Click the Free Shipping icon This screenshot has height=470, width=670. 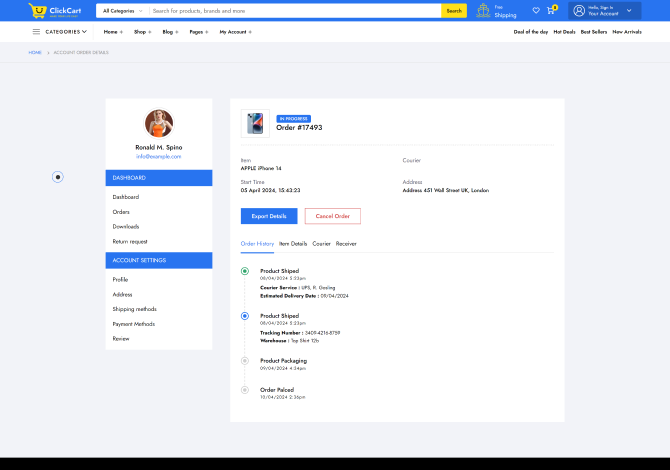(483, 11)
